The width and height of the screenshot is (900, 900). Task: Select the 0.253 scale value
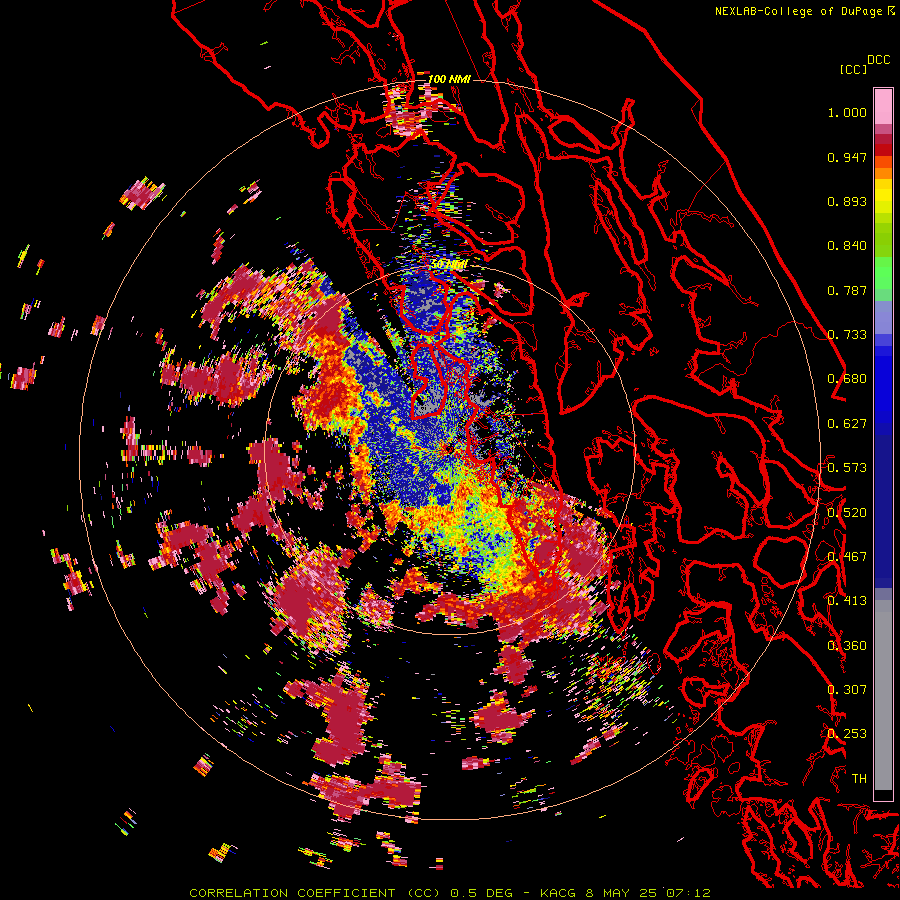(x=847, y=734)
